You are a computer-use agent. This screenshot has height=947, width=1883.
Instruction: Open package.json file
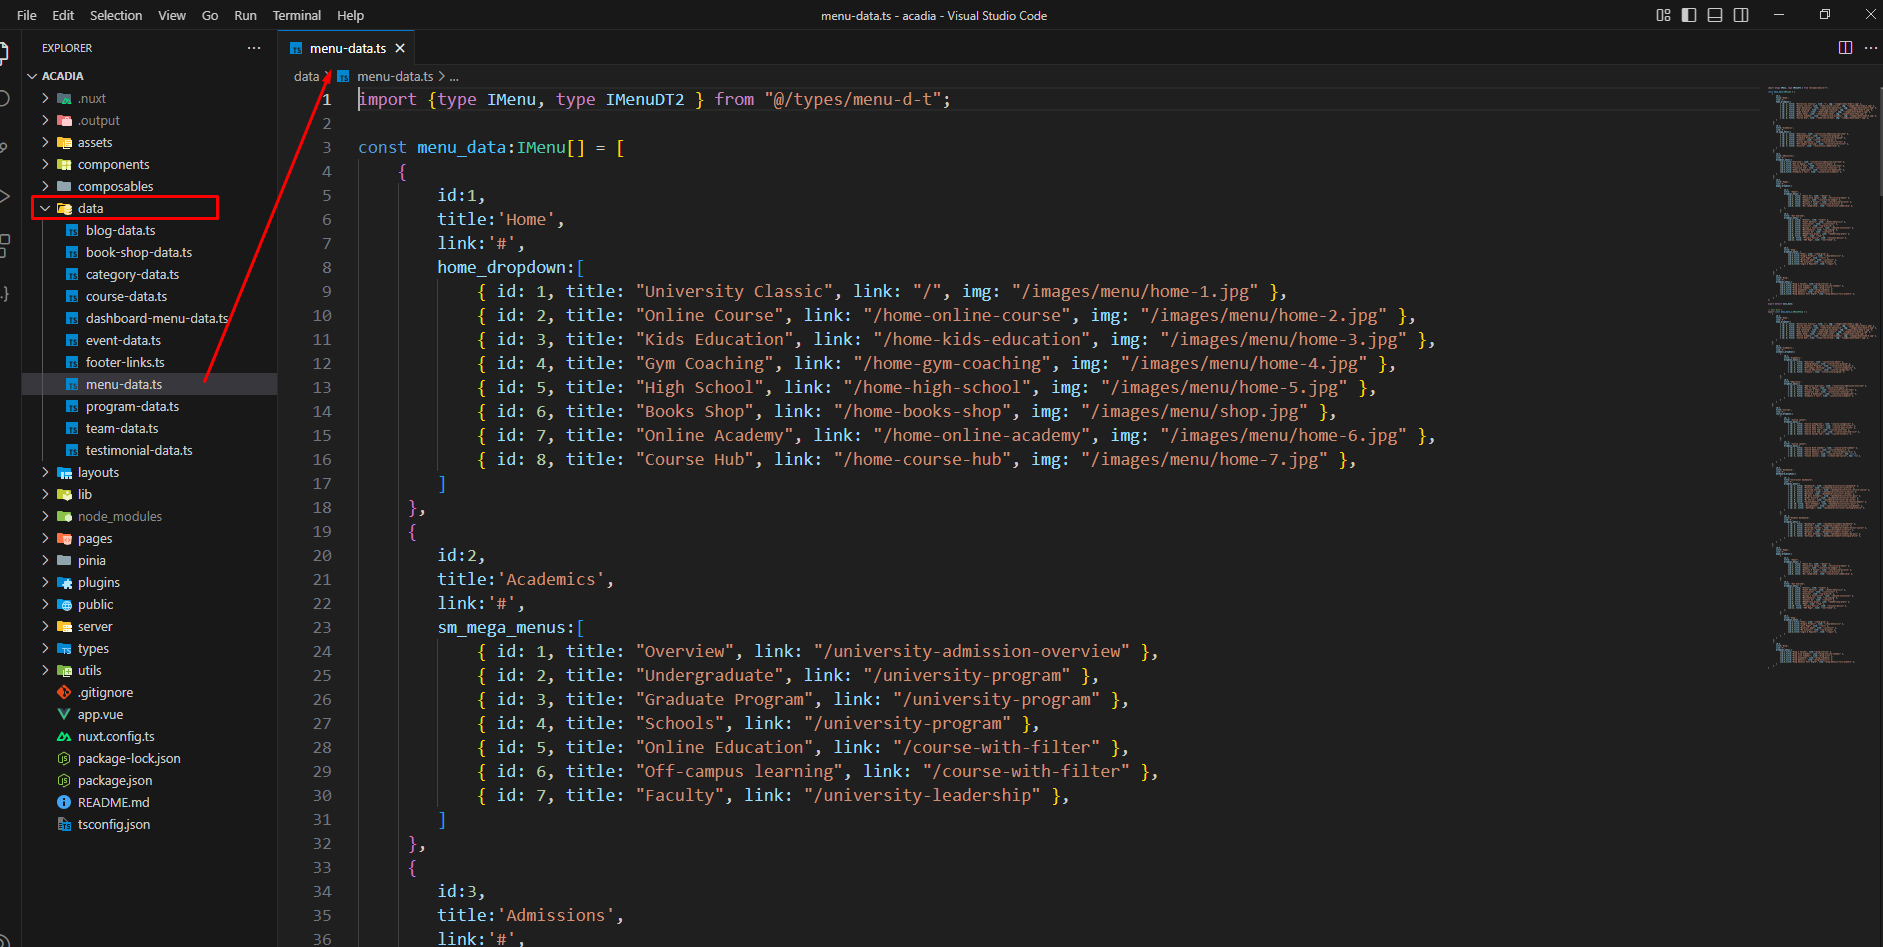[x=150, y=780]
